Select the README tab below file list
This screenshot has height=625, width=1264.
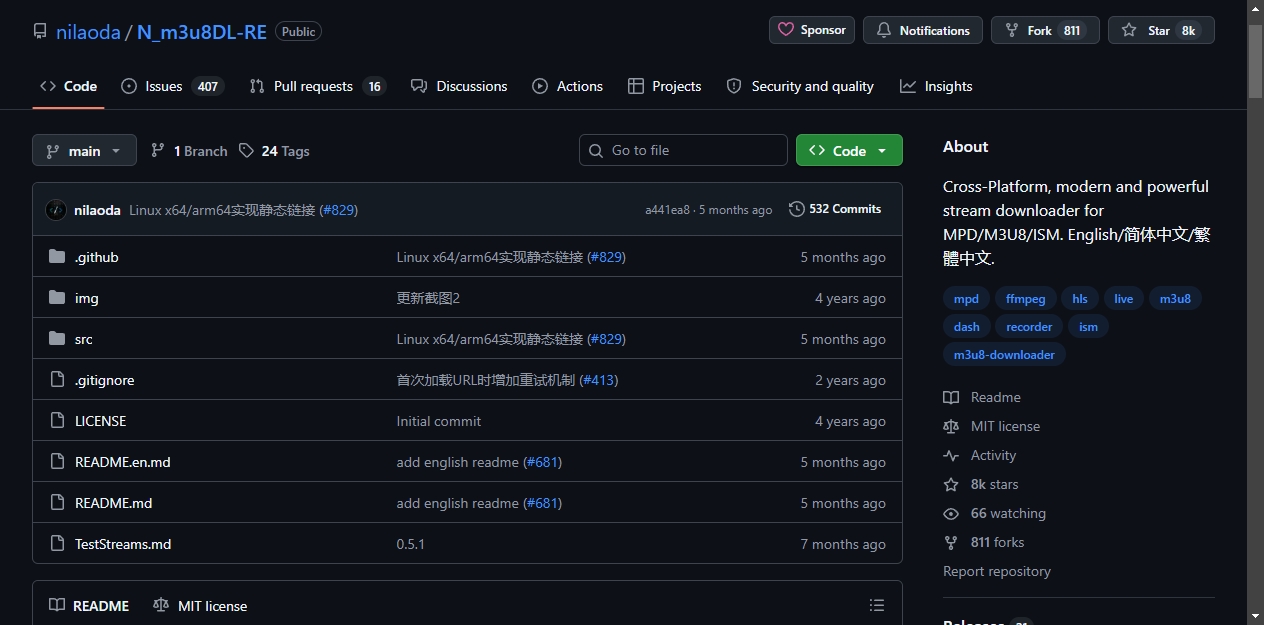pyautogui.click(x=89, y=606)
